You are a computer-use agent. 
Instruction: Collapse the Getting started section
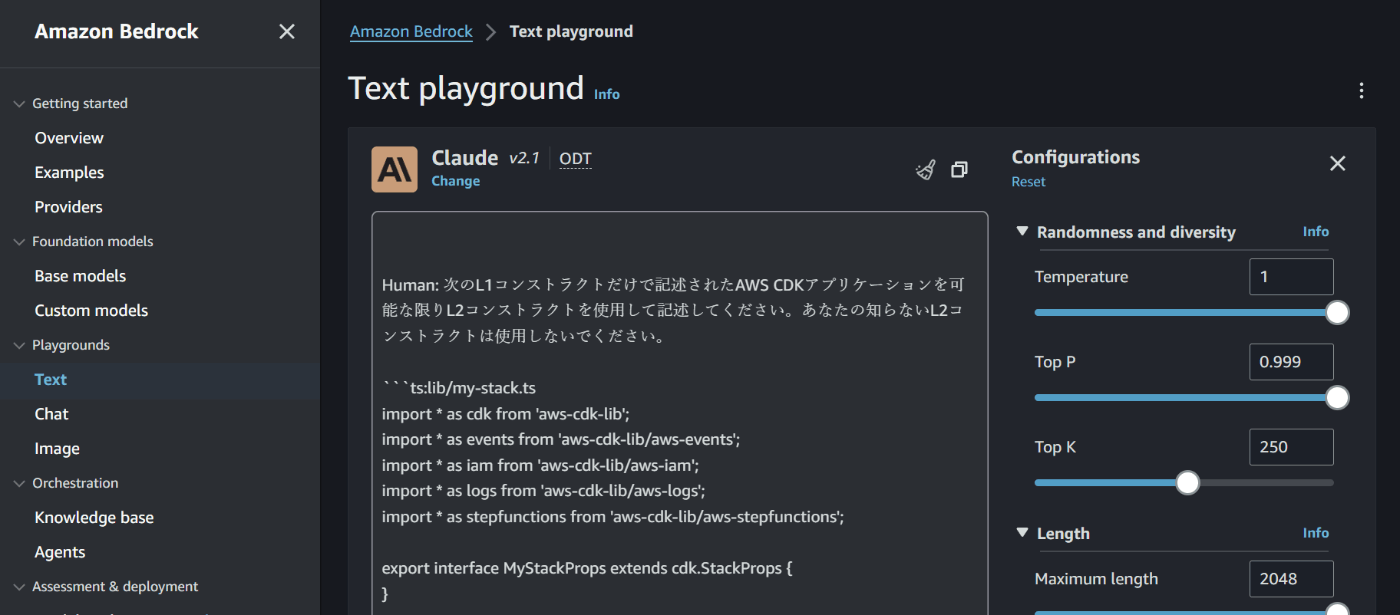point(19,104)
